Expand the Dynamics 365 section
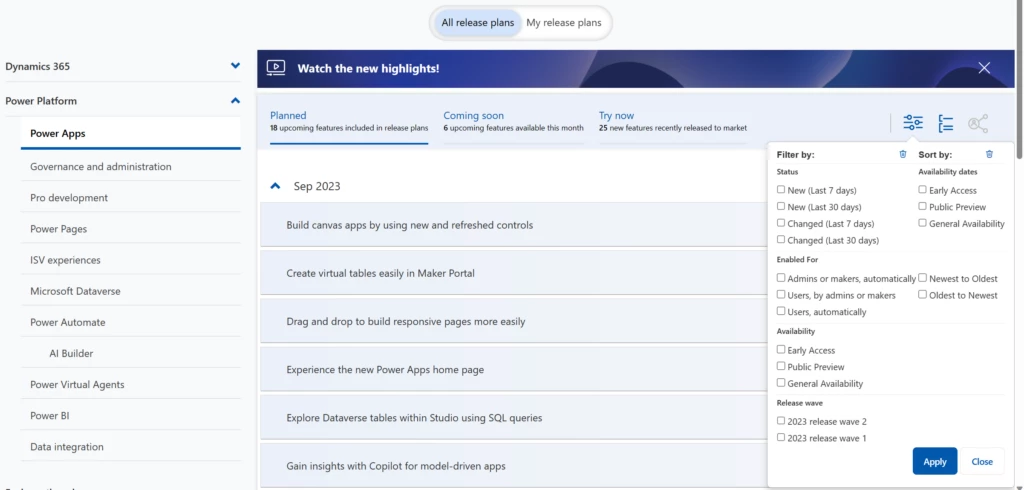The height and width of the screenshot is (490, 1024). click(235, 66)
